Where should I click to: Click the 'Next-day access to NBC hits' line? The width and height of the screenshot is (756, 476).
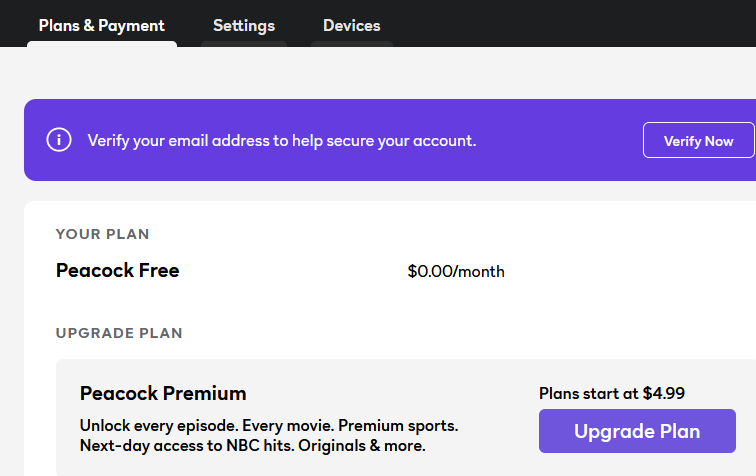pyautogui.click(x=252, y=446)
